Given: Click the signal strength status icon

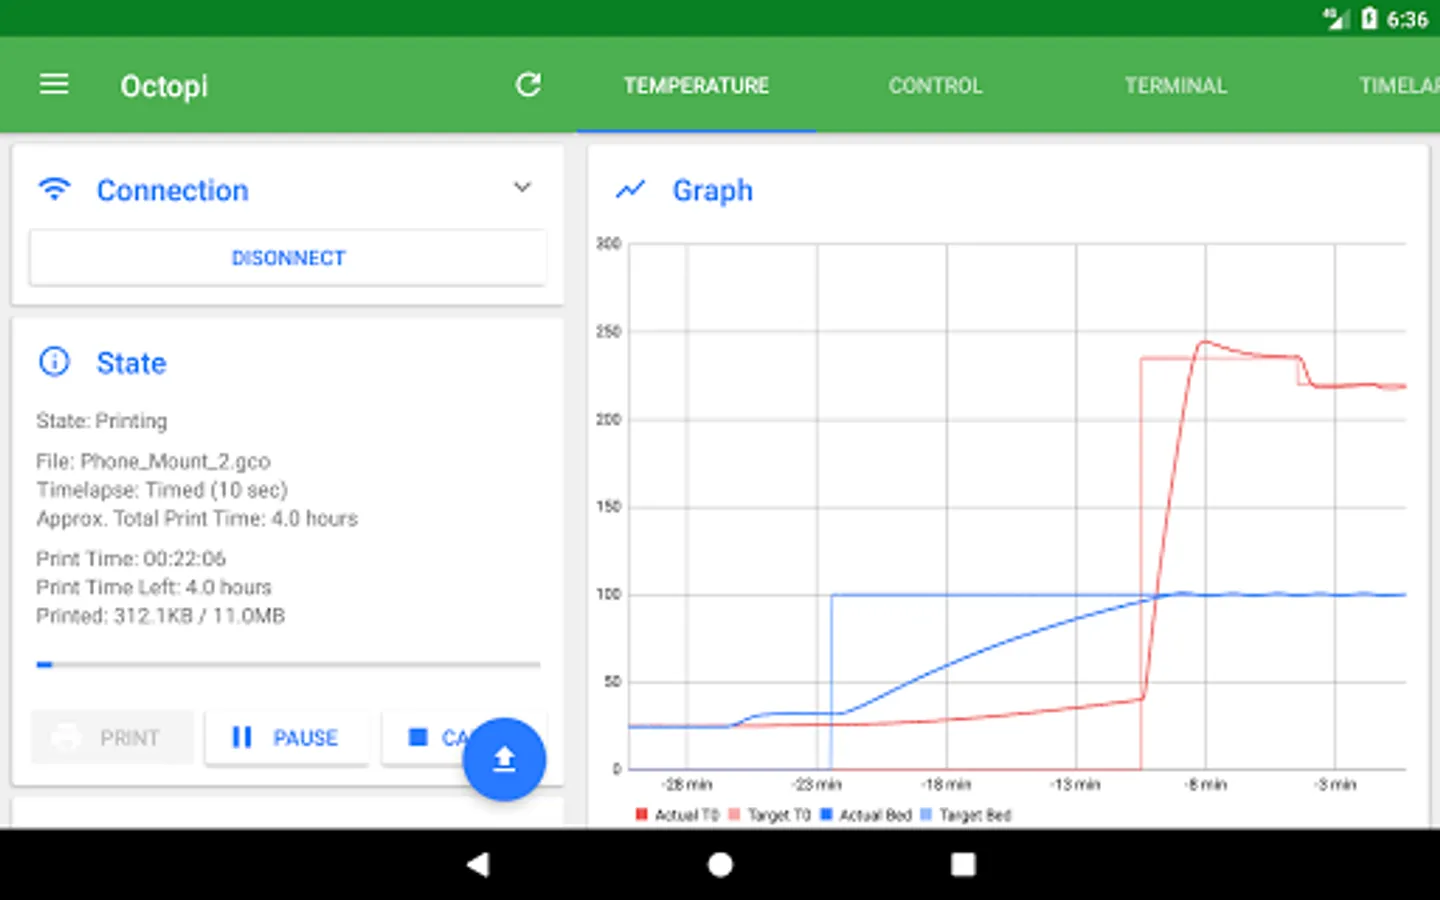Looking at the screenshot, I should [x=1336, y=18].
